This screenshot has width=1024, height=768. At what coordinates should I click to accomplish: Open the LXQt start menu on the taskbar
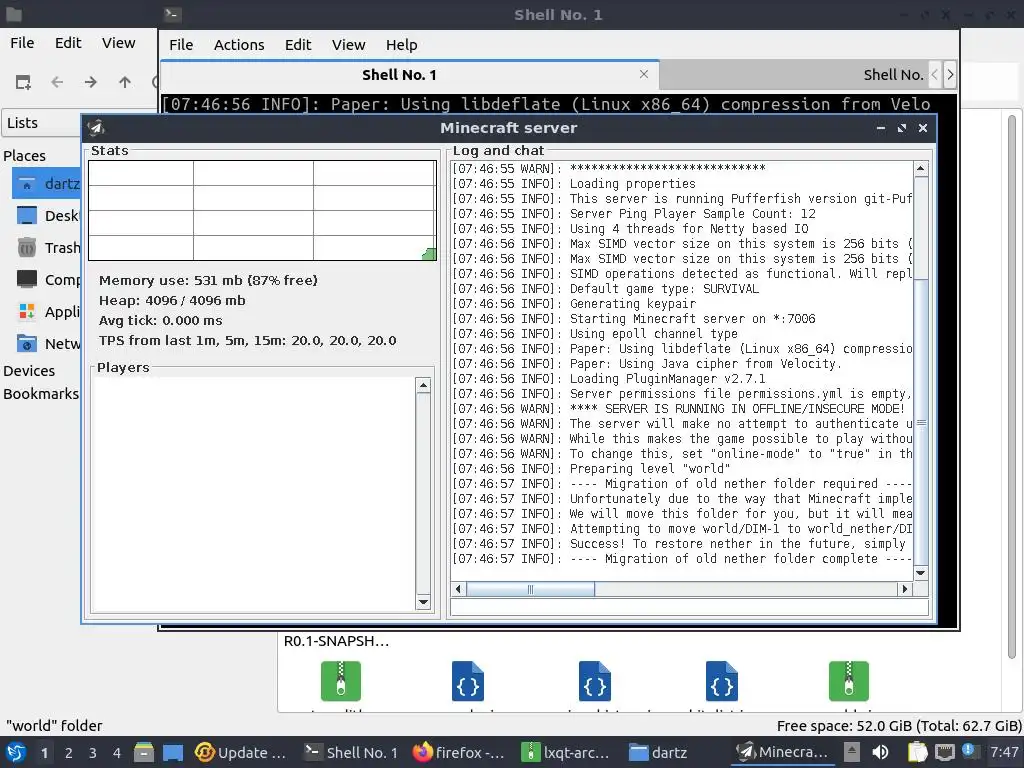[16, 752]
